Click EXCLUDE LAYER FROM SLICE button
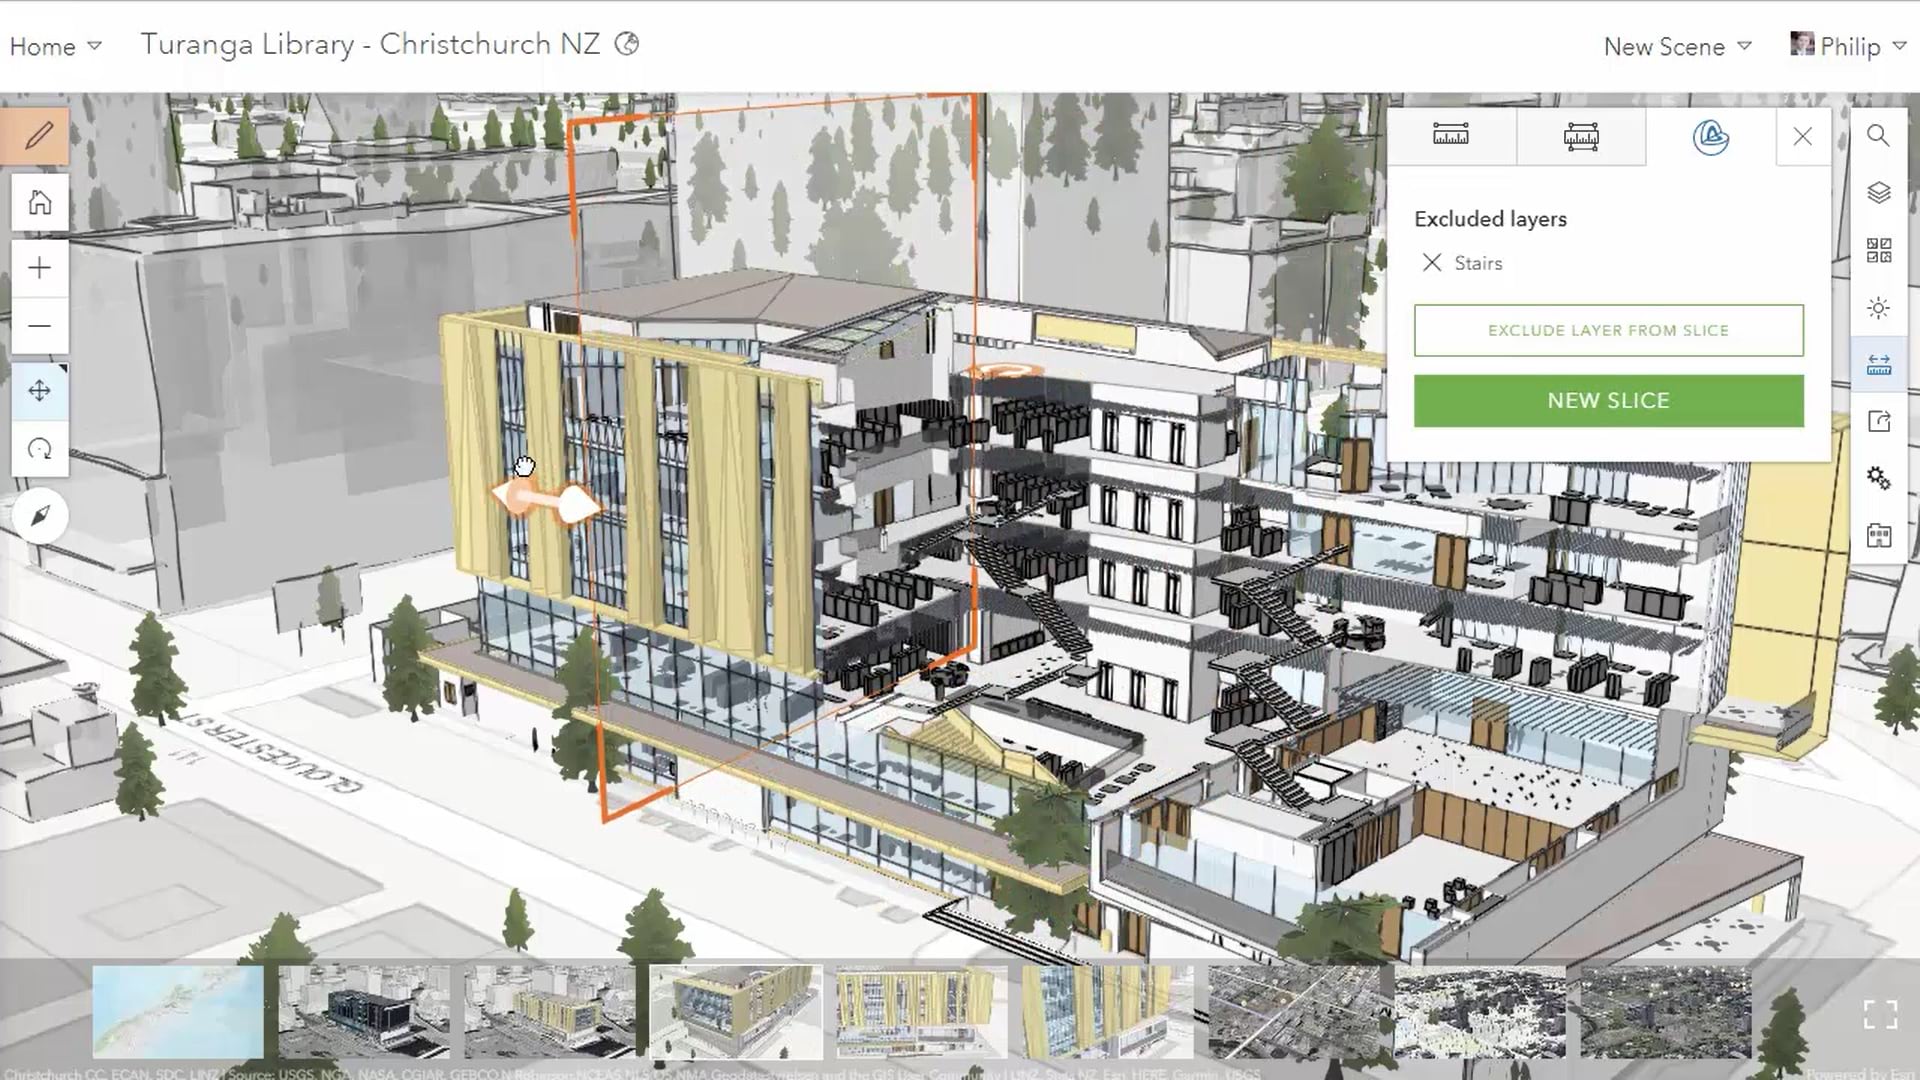This screenshot has width=1920, height=1080. (1608, 331)
